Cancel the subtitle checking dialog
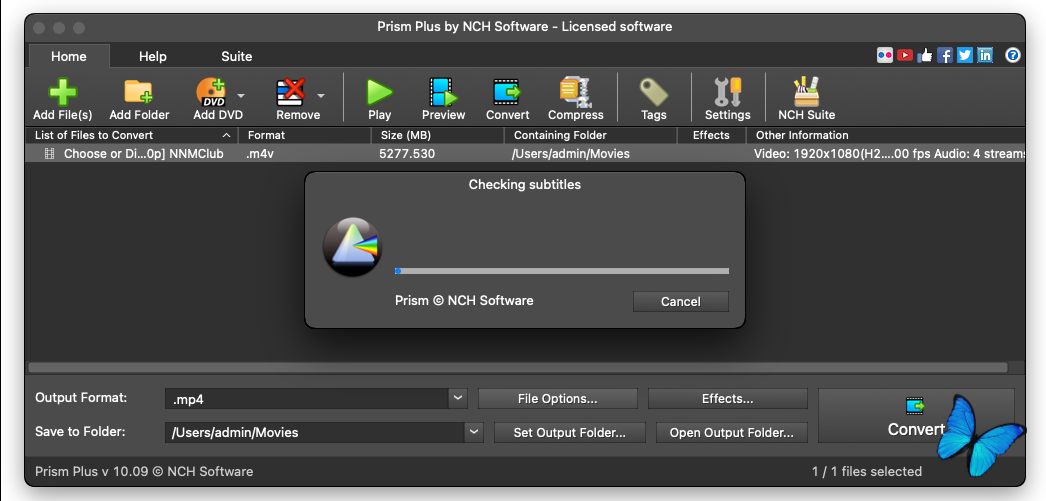The image size is (1046, 501). [680, 301]
